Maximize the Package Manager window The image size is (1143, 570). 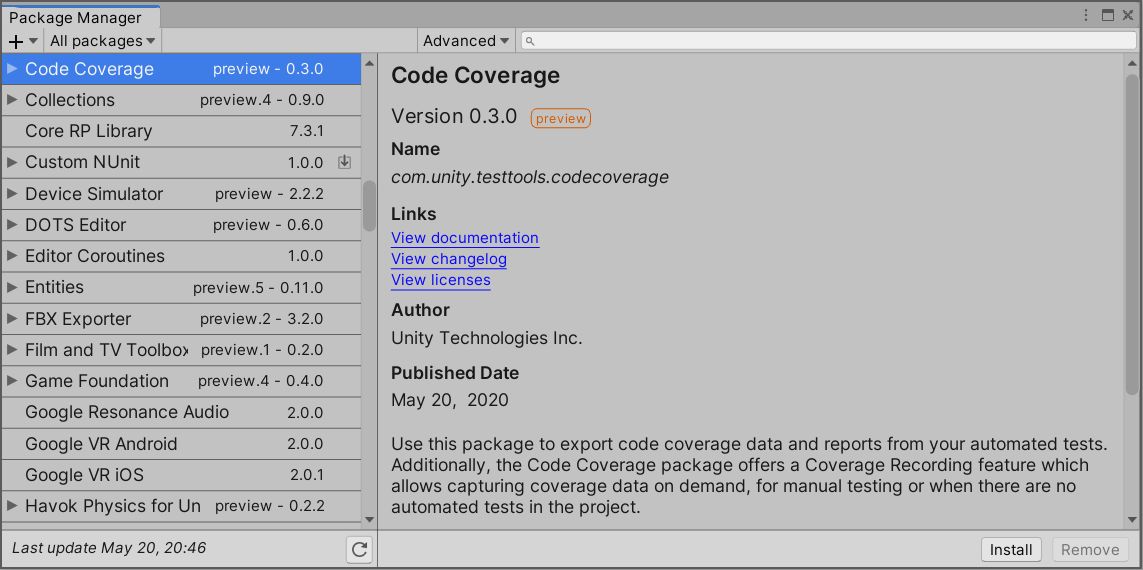1108,15
